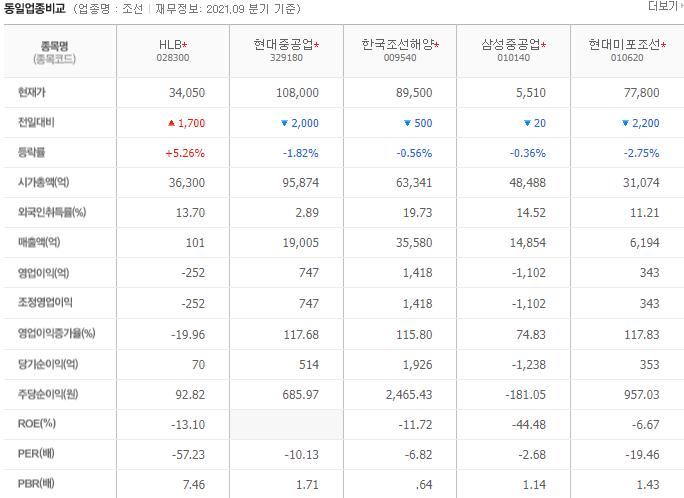Viewport: 684px width, 498px height.
Task: Click ROE value -44.48
Action: click(529, 425)
